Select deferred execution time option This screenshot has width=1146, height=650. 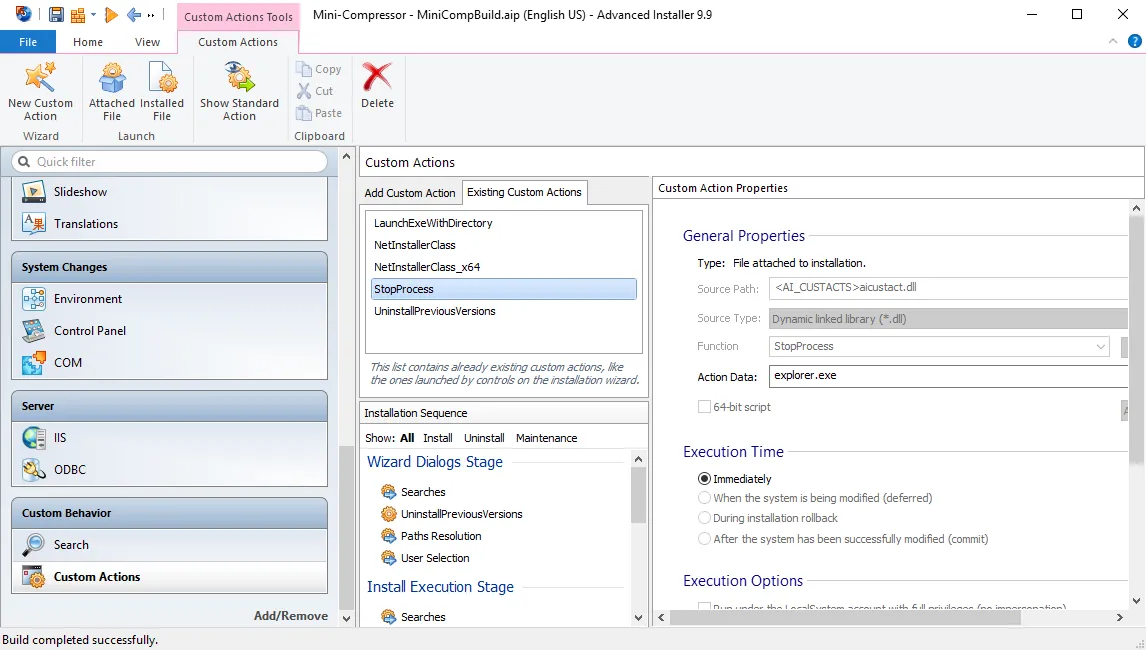click(704, 498)
